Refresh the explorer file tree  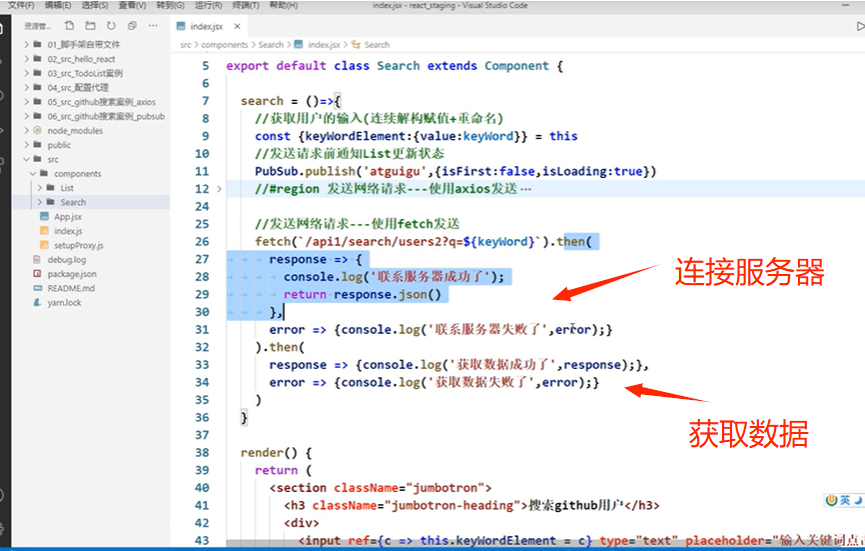pyautogui.click(x=111, y=25)
